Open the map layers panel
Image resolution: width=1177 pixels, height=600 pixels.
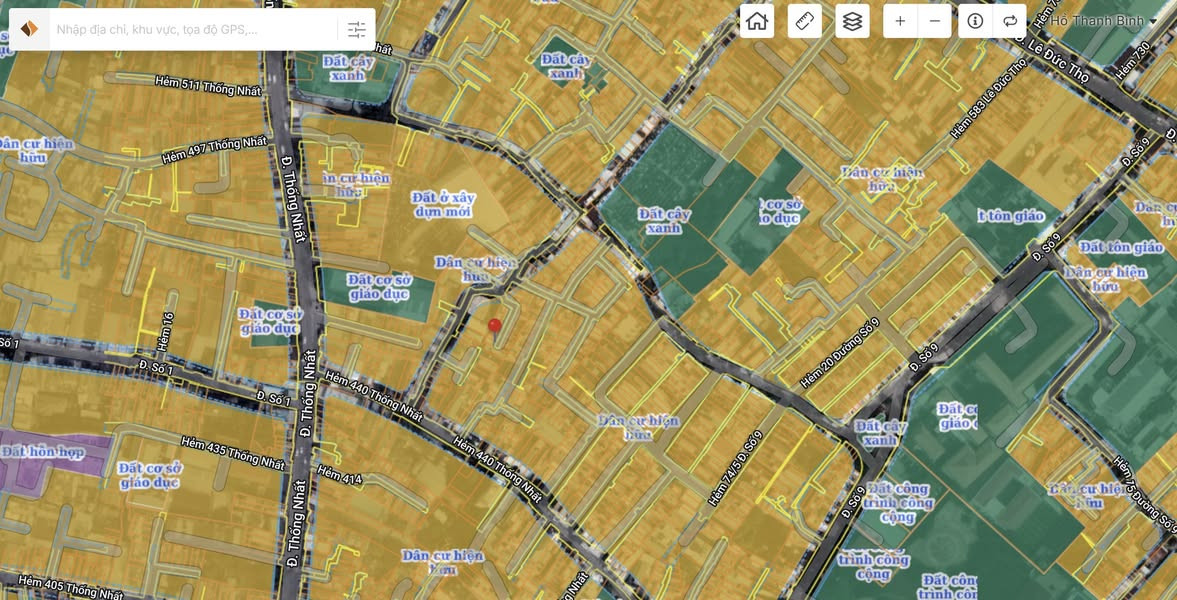pos(852,21)
